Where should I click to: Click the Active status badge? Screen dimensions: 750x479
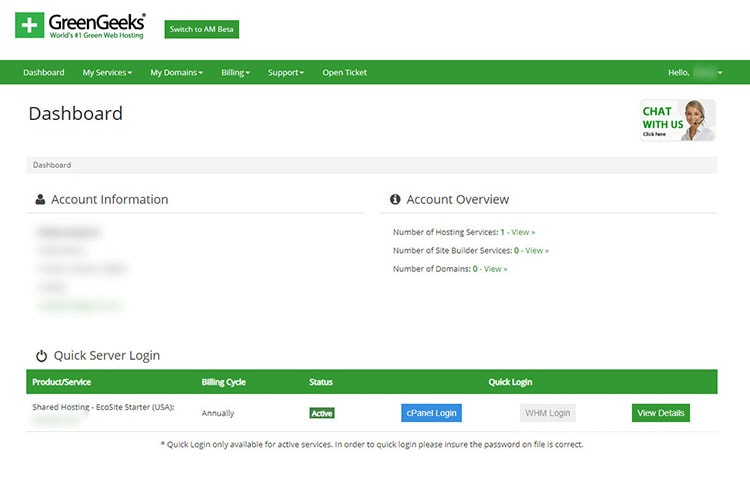pos(322,413)
